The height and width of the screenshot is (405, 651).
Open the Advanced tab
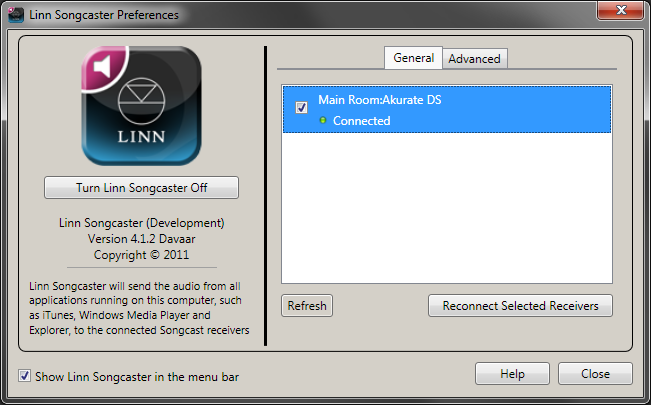pyautogui.click(x=475, y=59)
